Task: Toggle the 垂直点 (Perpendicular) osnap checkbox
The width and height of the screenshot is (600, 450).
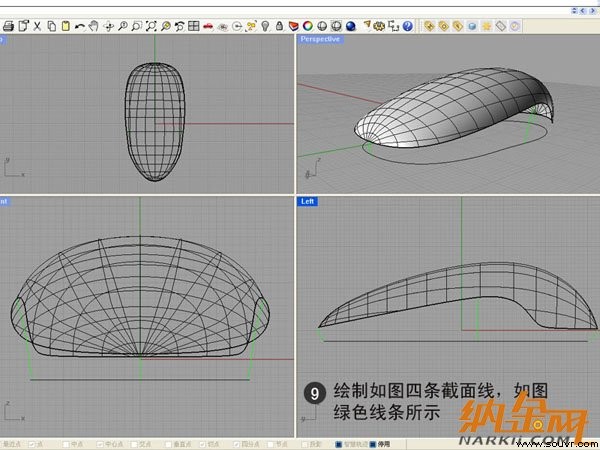Action: pos(168,444)
